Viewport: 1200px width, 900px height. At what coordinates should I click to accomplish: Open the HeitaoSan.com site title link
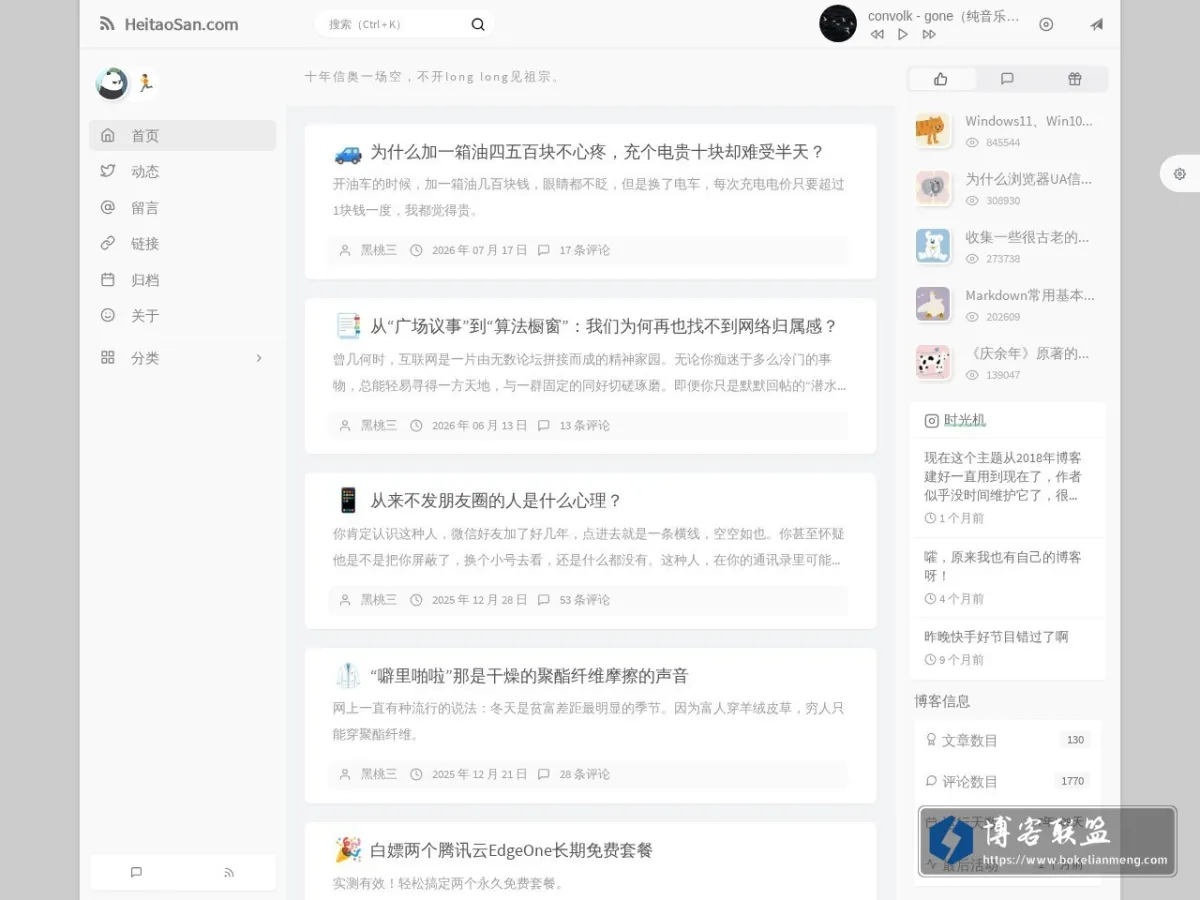tap(181, 24)
